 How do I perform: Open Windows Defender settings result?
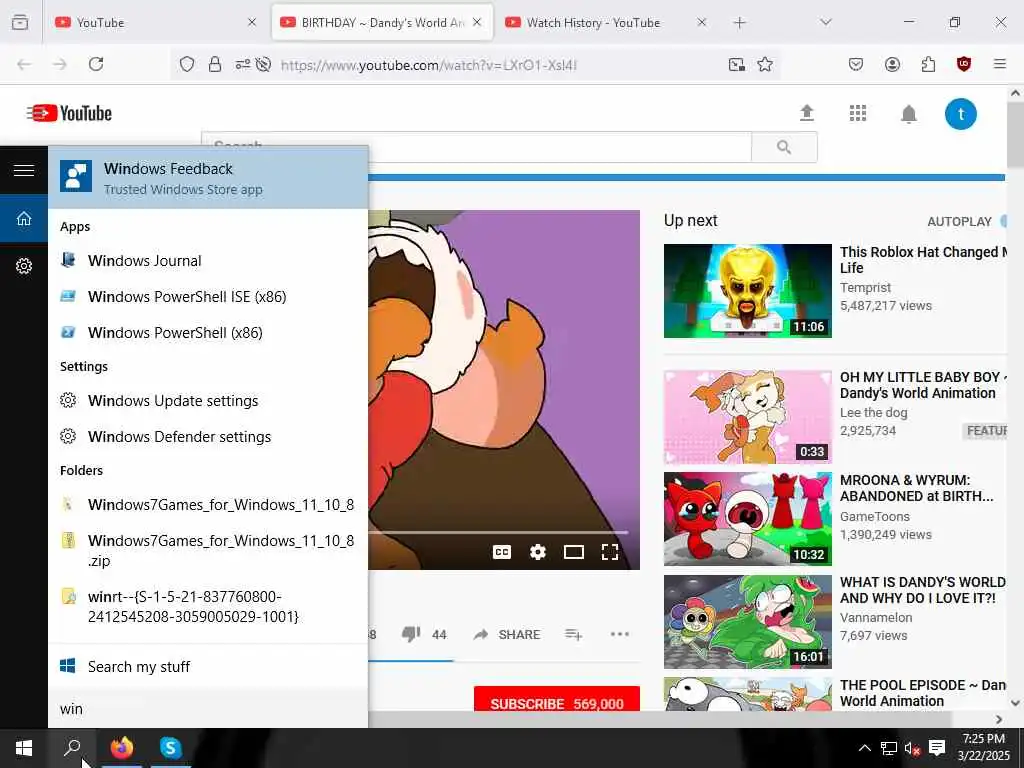coord(208,436)
